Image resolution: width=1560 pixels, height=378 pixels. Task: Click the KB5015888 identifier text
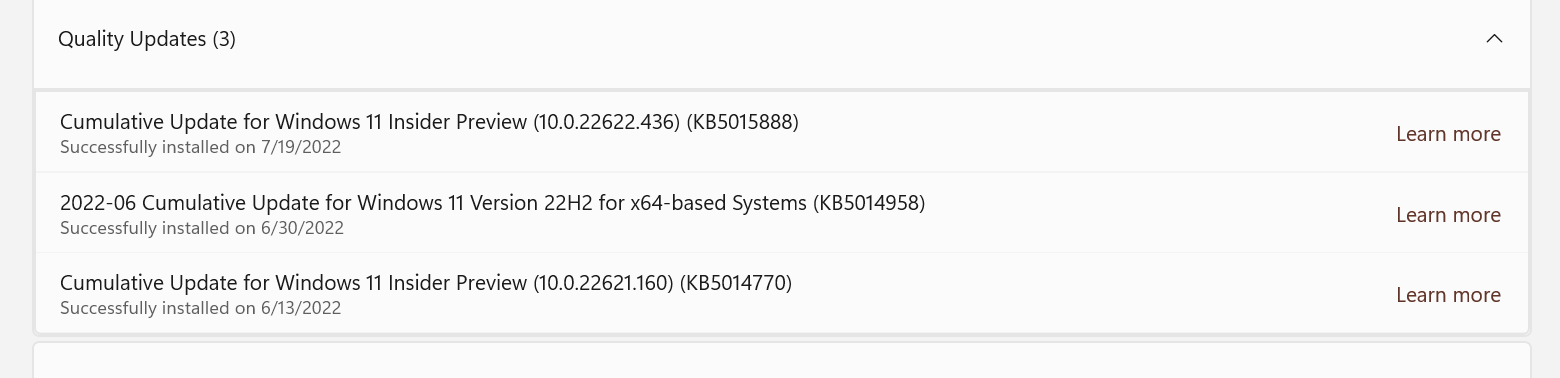point(742,122)
